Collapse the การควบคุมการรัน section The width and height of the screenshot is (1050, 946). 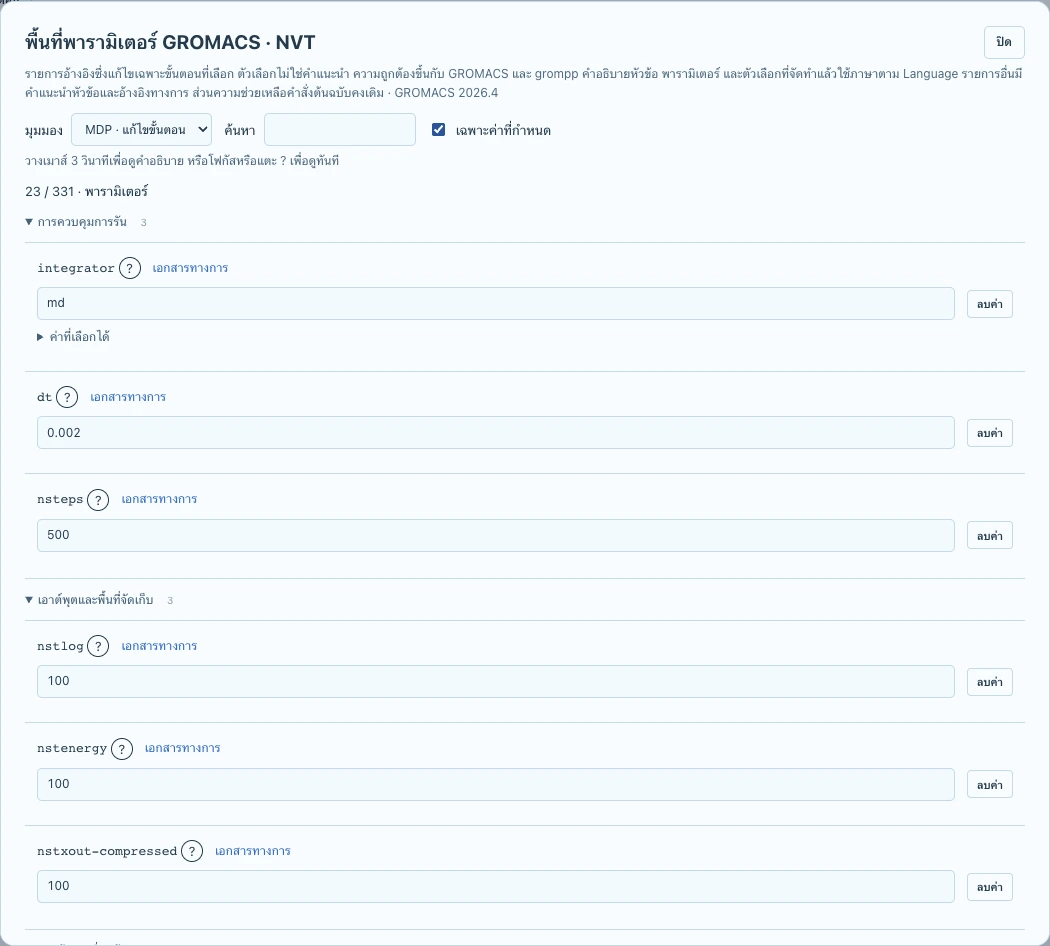pyautogui.click(x=82, y=222)
